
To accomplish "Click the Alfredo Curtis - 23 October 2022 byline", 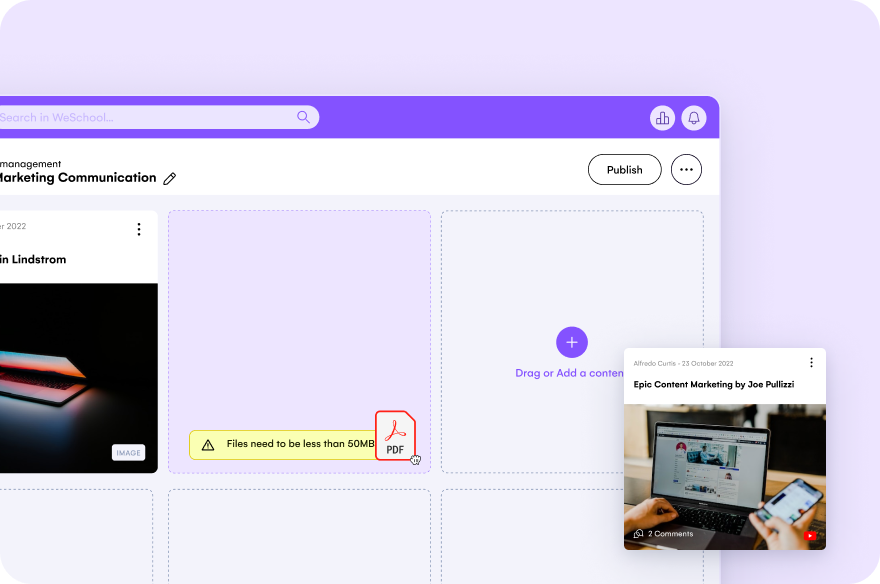I will click(684, 364).
